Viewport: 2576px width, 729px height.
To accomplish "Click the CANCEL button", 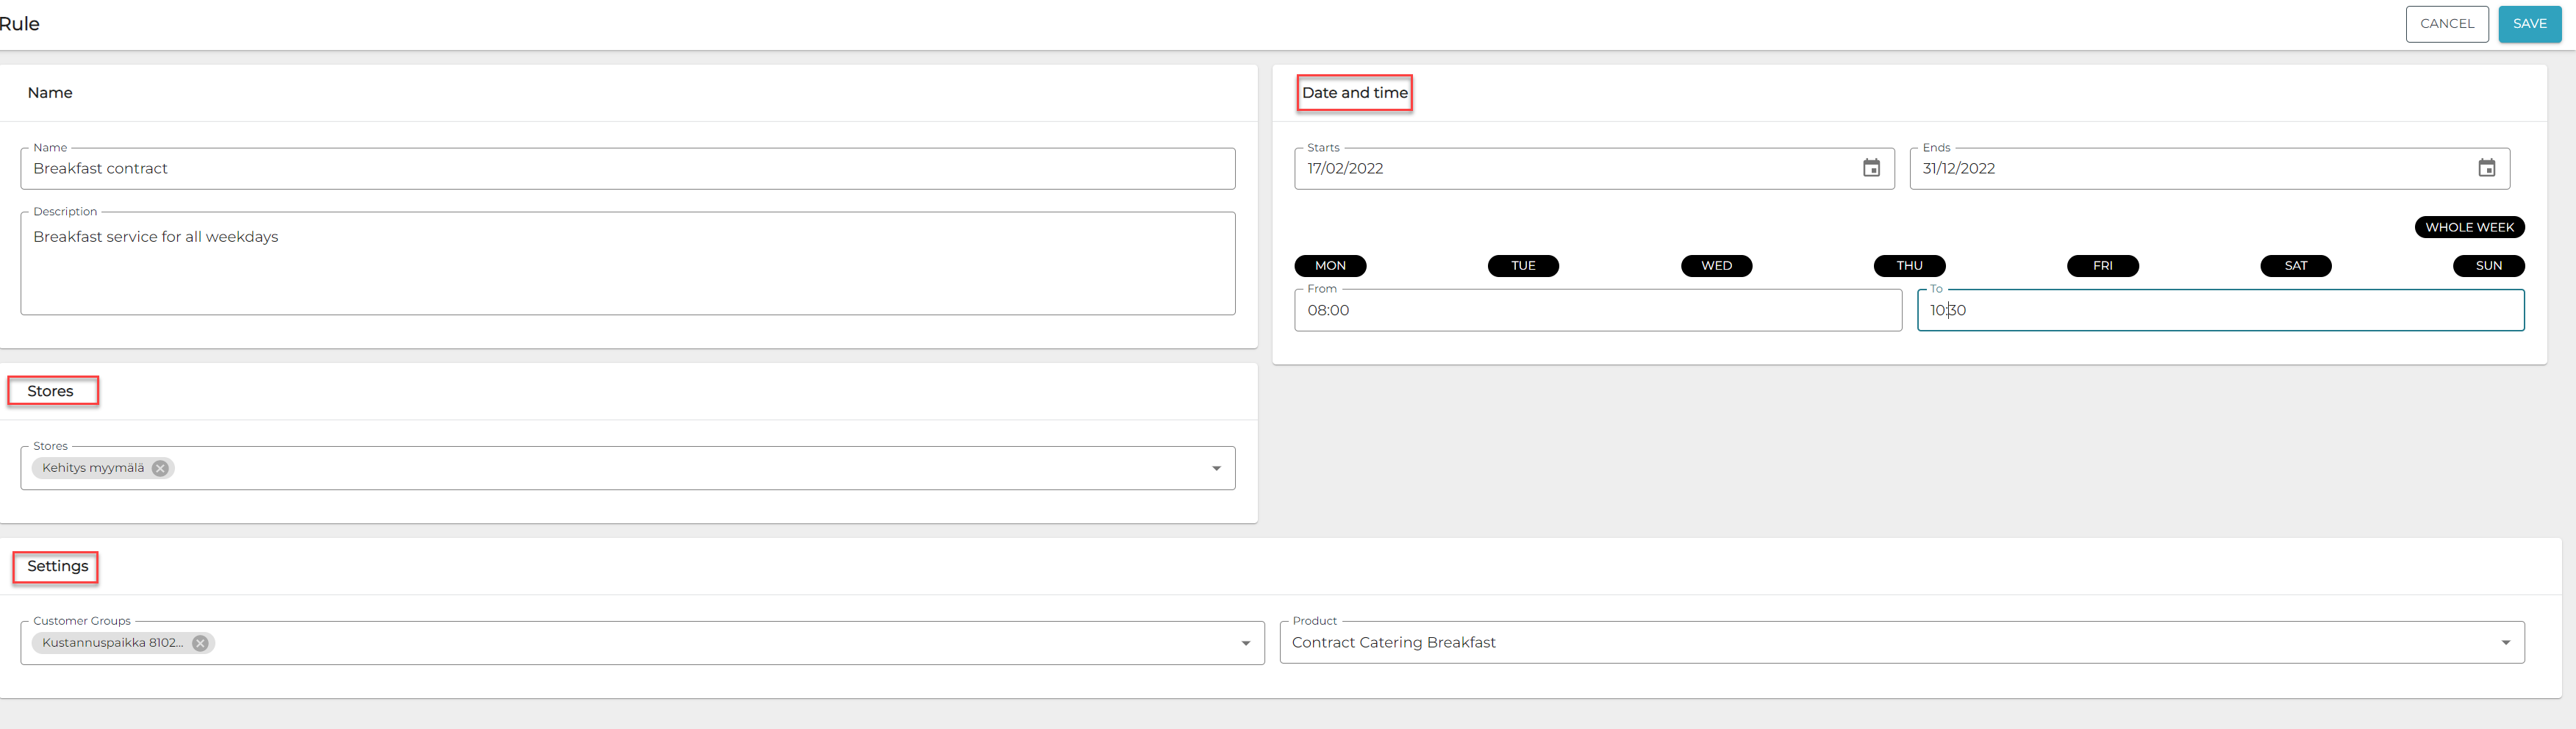I will click(x=2446, y=24).
